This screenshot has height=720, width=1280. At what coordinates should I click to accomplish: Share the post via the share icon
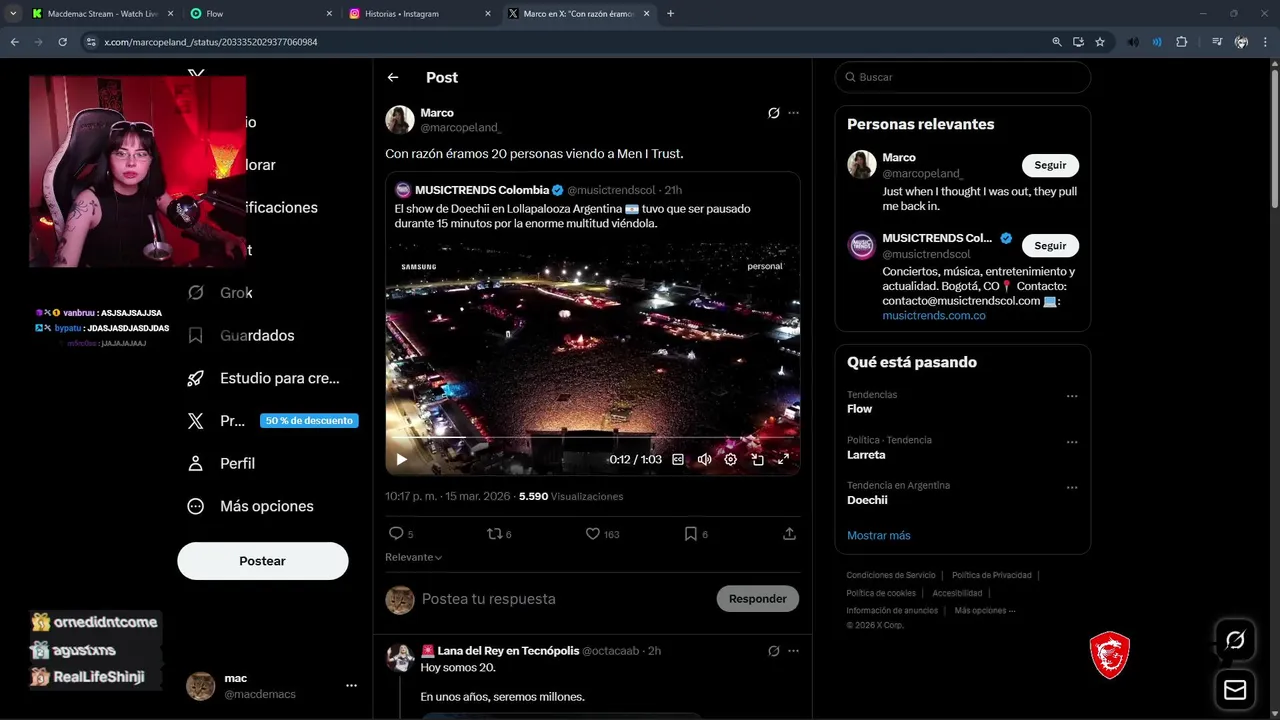pyautogui.click(x=789, y=534)
